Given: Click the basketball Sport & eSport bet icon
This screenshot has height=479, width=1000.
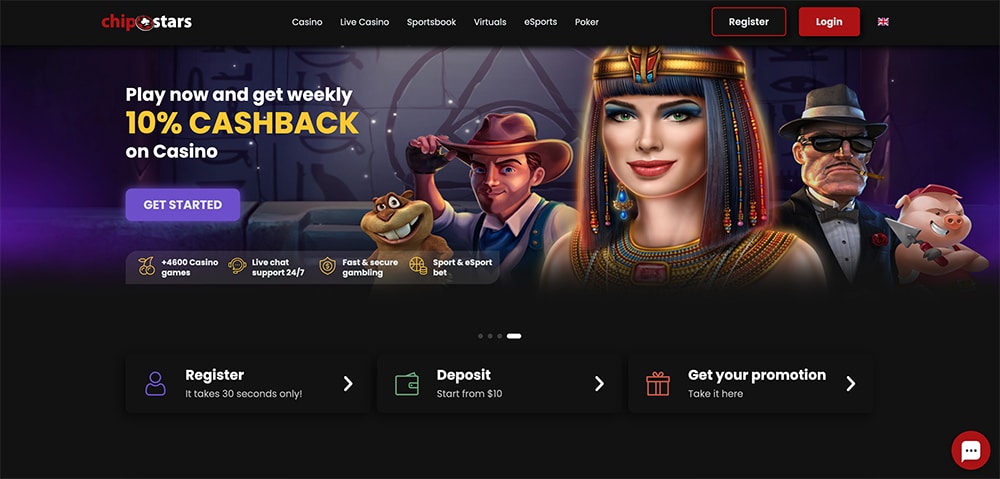Looking at the screenshot, I should (418, 266).
